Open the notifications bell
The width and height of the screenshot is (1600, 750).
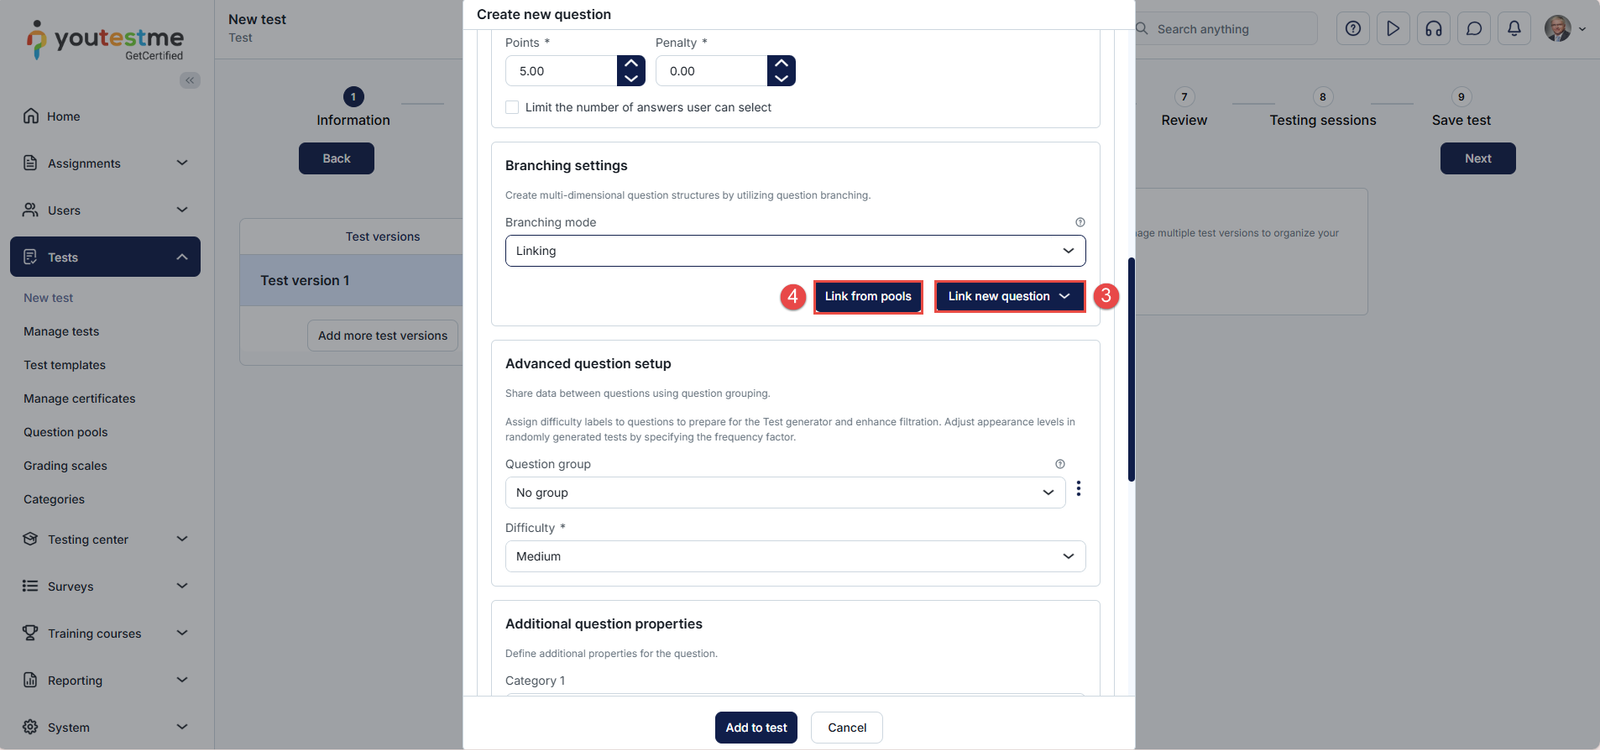(1514, 29)
